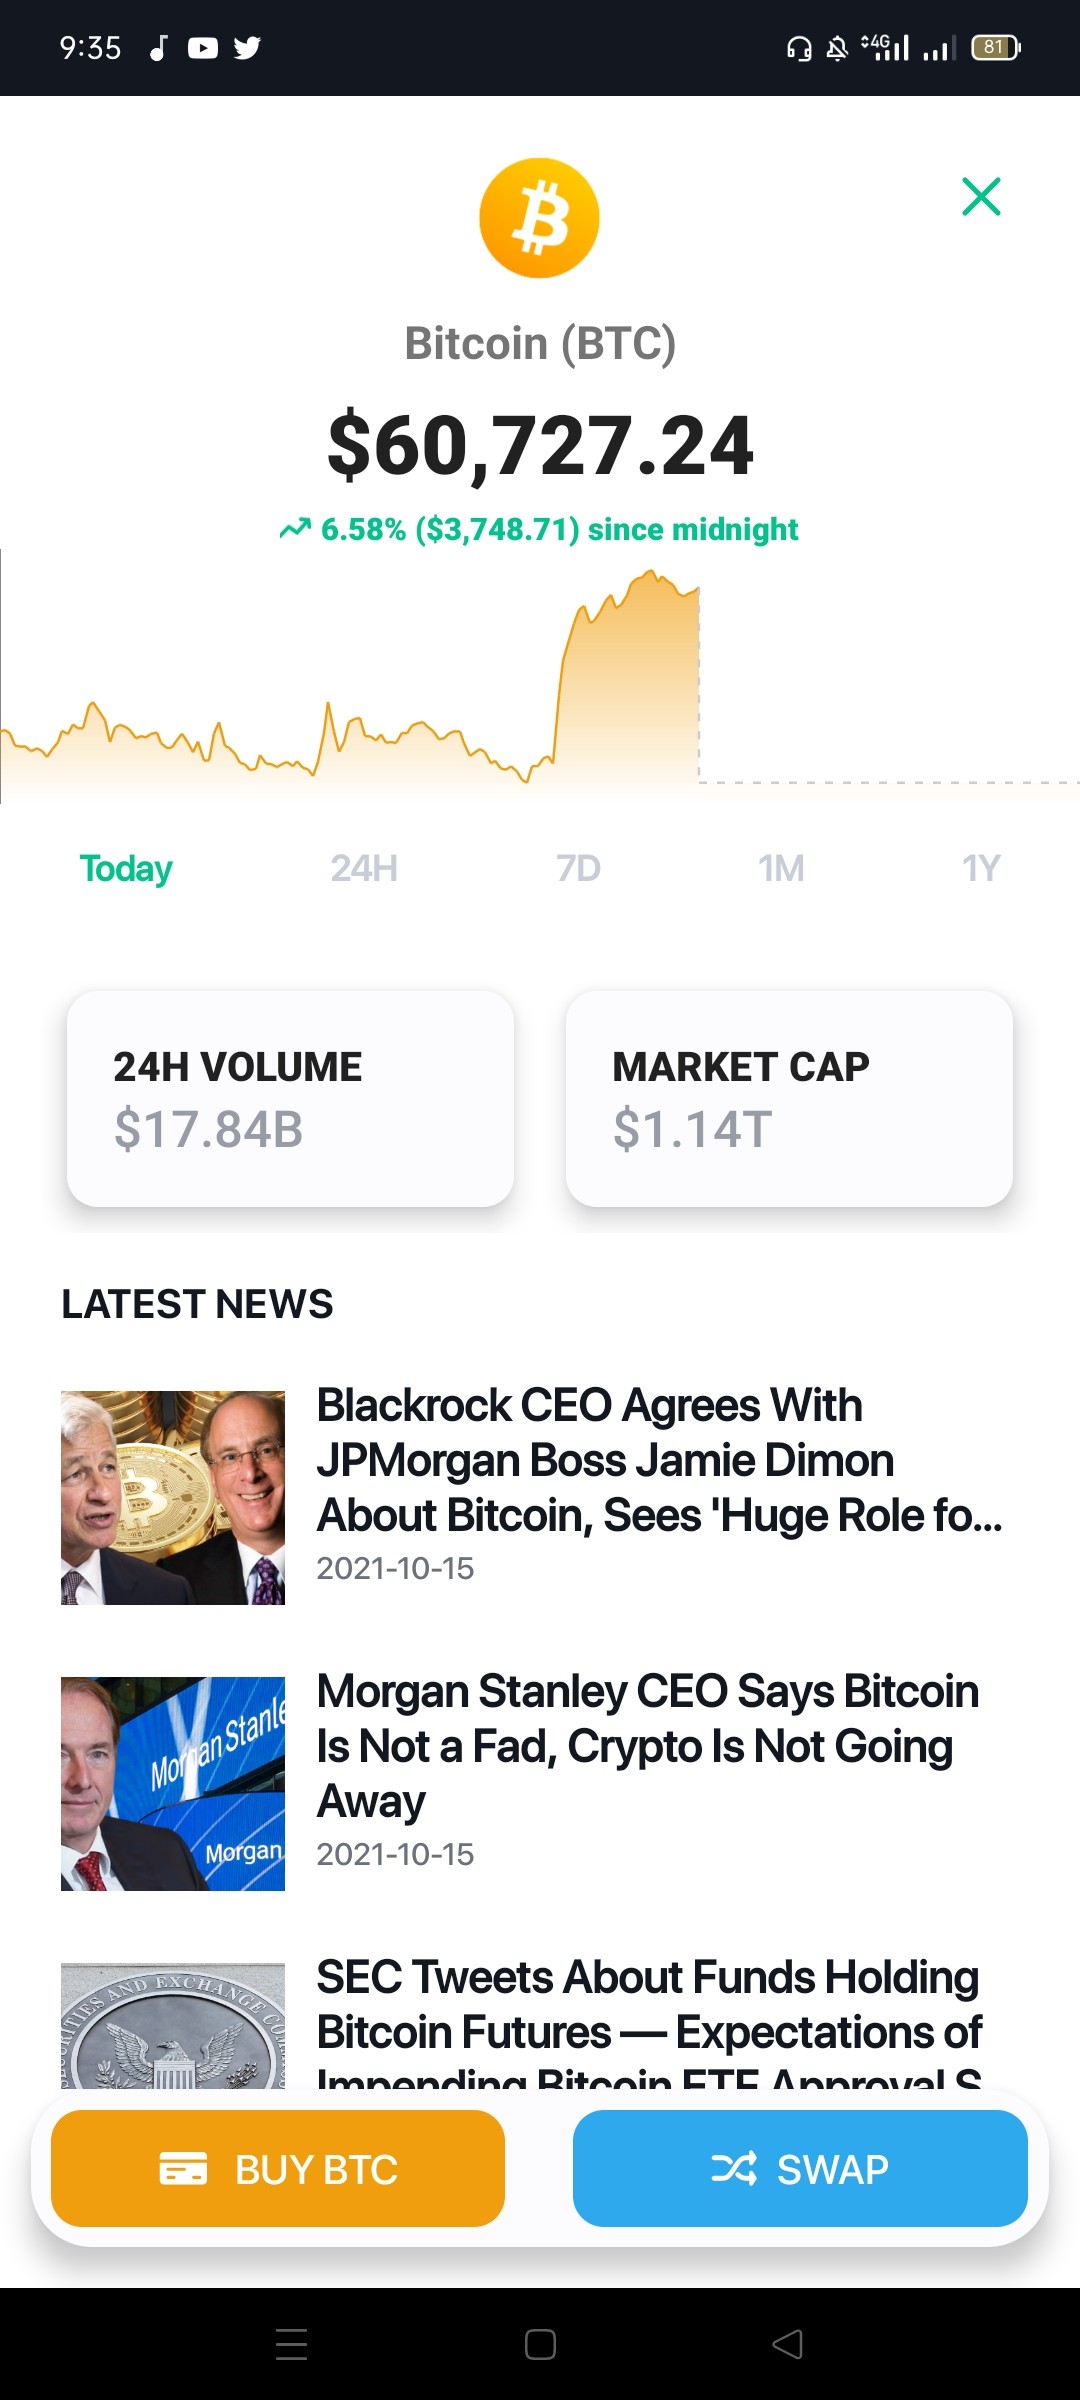Tap the blue SWAP button
Viewport: 1080px width, 2400px height.
pyautogui.click(x=800, y=2168)
